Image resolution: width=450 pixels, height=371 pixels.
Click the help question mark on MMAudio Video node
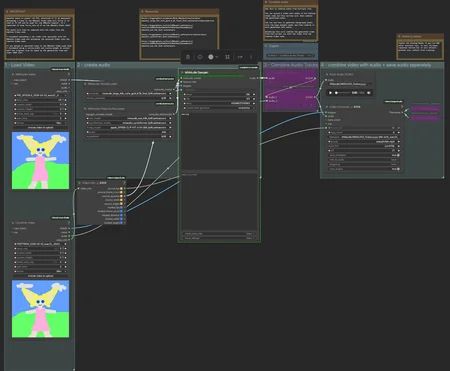[69, 74]
